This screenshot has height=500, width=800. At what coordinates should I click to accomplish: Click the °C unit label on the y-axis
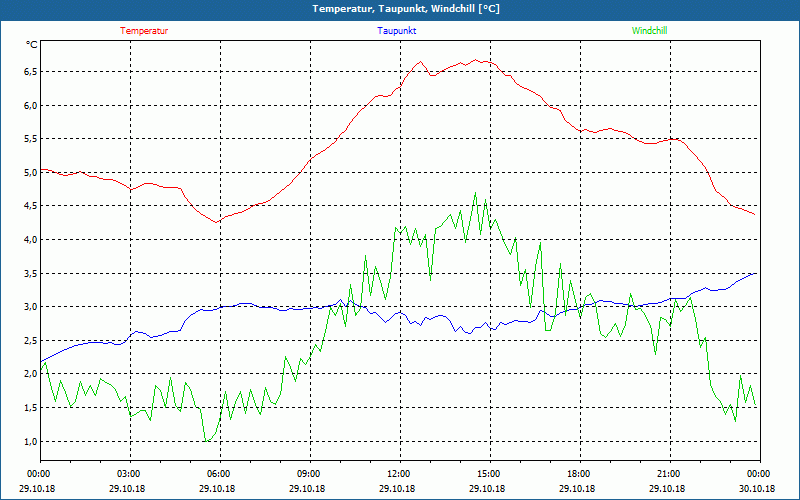tap(32, 45)
